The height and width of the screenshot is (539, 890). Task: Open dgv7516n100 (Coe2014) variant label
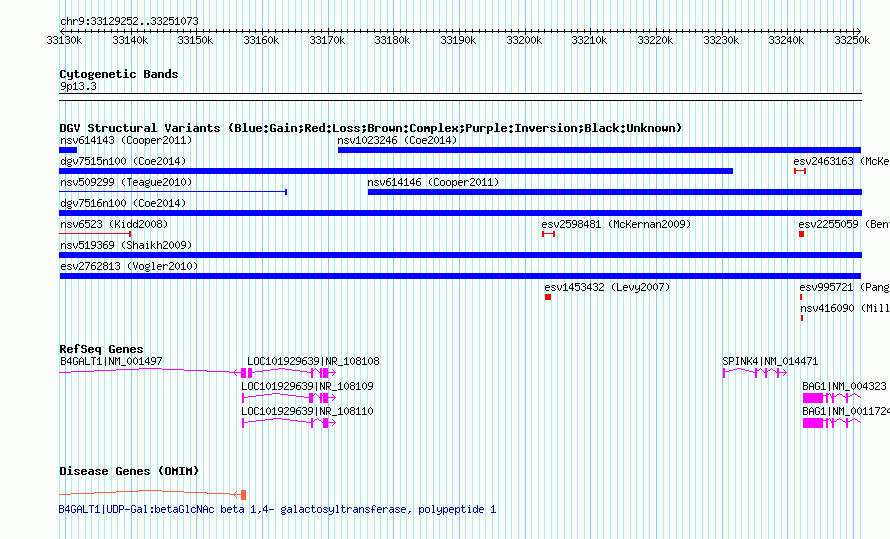123,203
